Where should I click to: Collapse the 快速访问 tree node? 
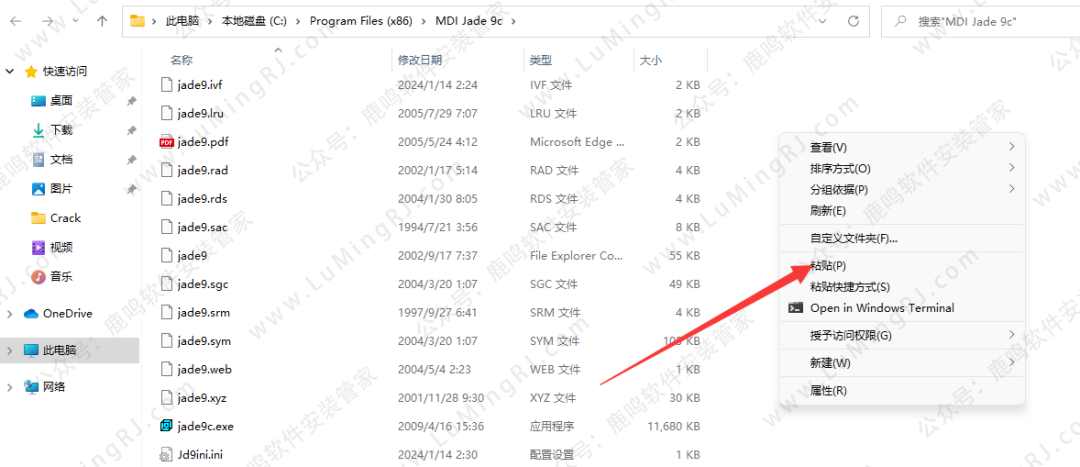coord(10,72)
